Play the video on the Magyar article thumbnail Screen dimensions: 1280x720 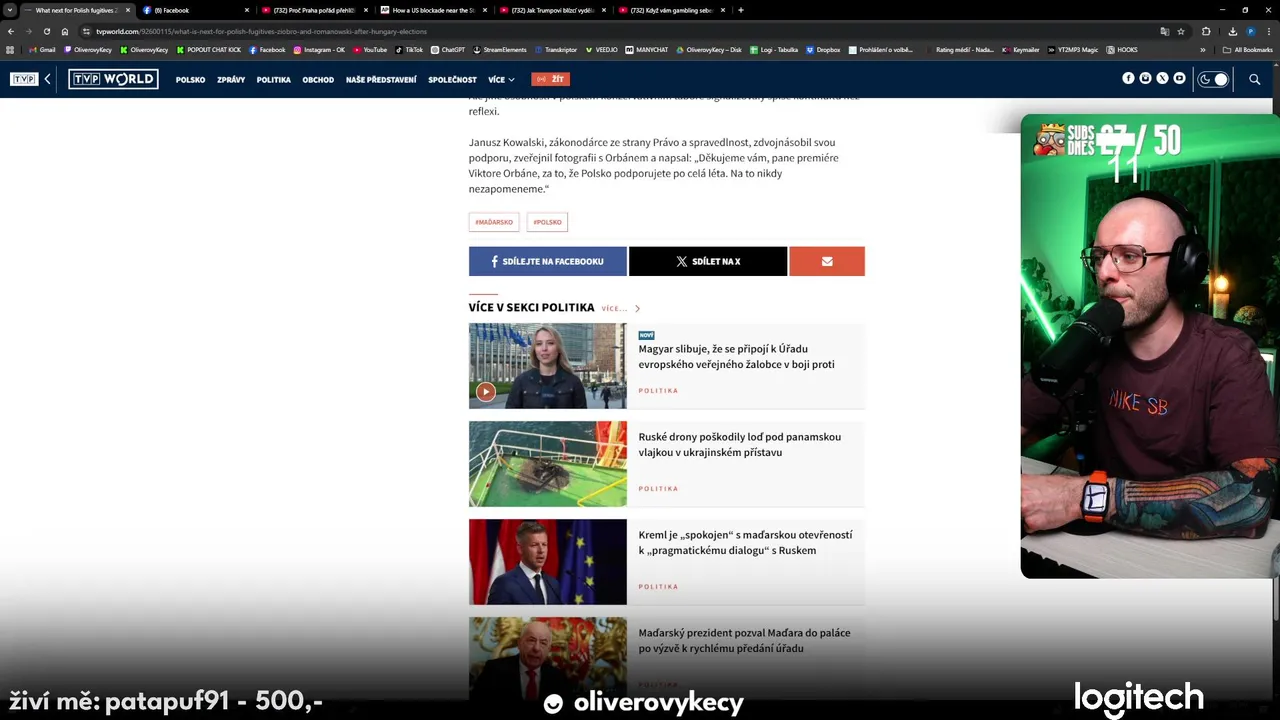485,392
